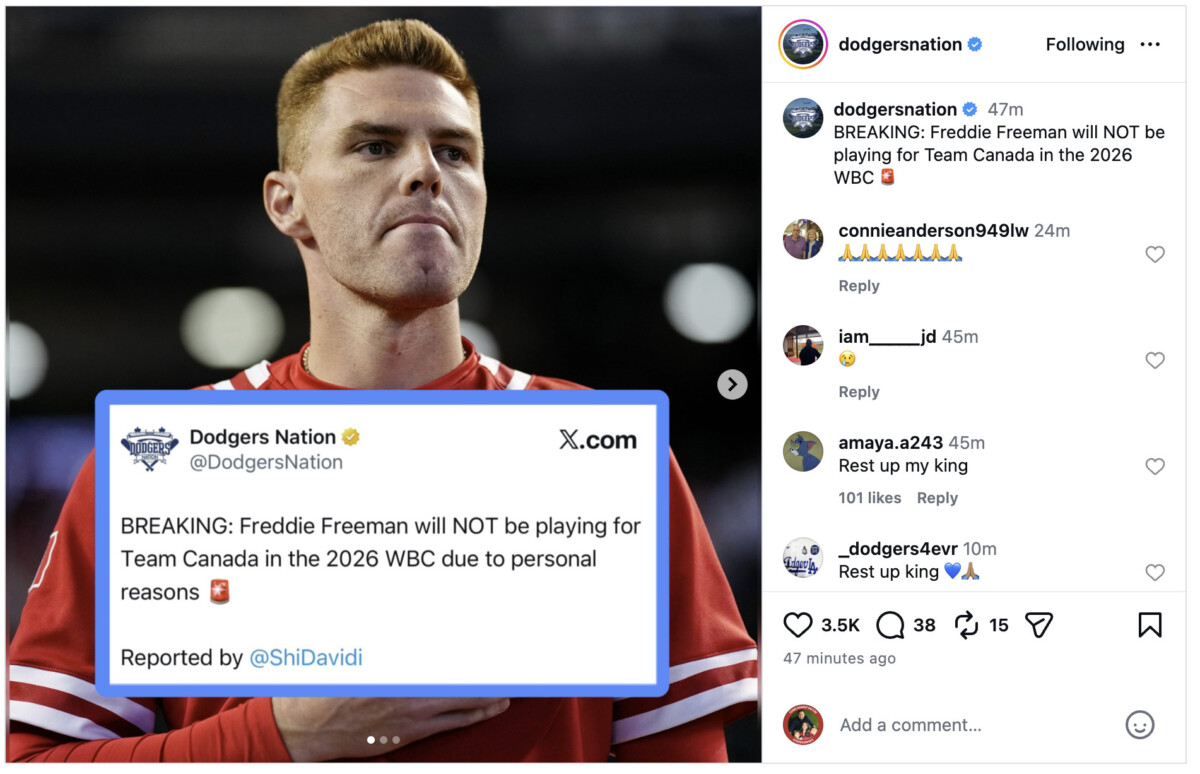Jump to the second carousel slide dot
The height and width of the screenshot is (774, 1200).
click(384, 740)
